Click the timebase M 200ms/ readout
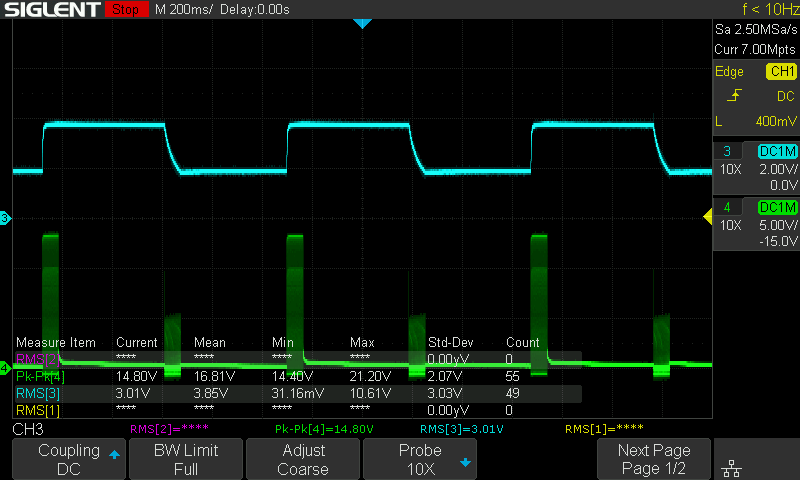800x480 pixels. pyautogui.click(x=184, y=9)
